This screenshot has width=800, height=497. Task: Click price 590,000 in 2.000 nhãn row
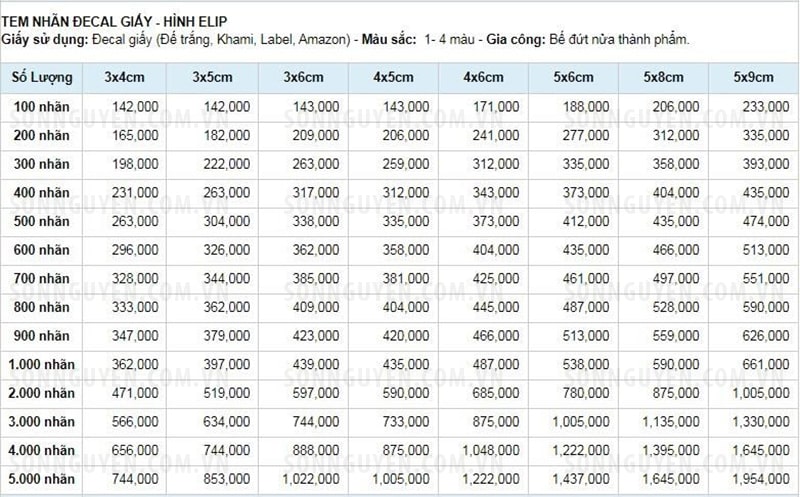(406, 393)
